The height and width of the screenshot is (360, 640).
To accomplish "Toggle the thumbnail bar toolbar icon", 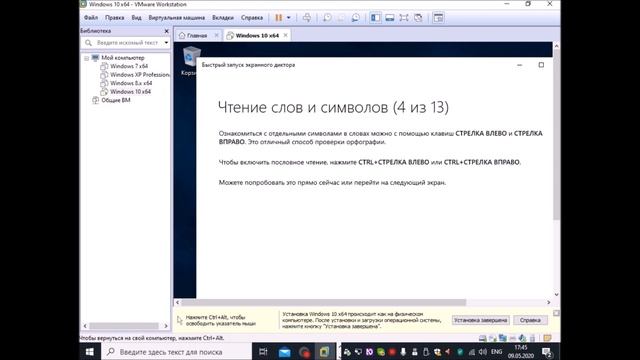I will [x=390, y=18].
